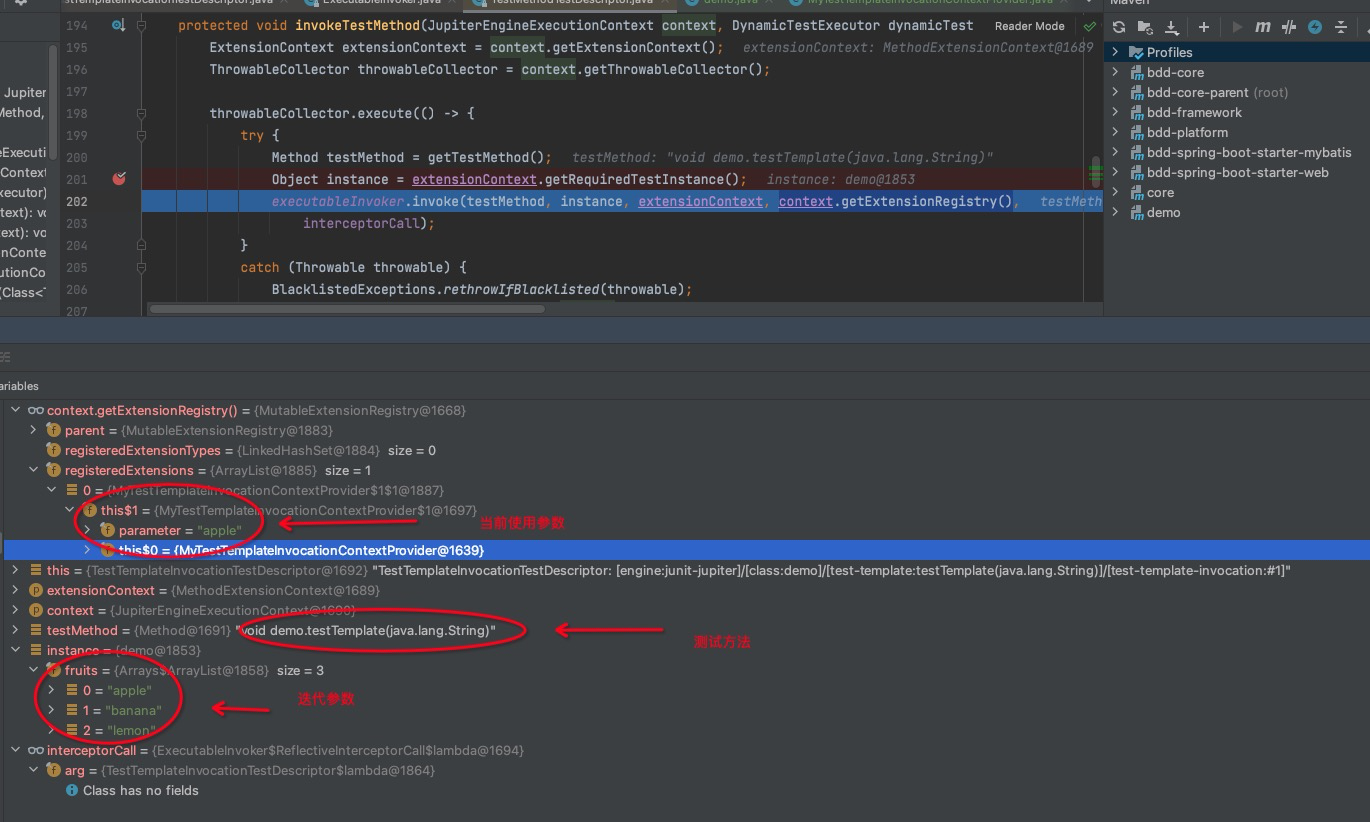Viewport: 1370px width, 822px height.
Task: Remove the breakpoint on line 201
Action: coord(120,179)
